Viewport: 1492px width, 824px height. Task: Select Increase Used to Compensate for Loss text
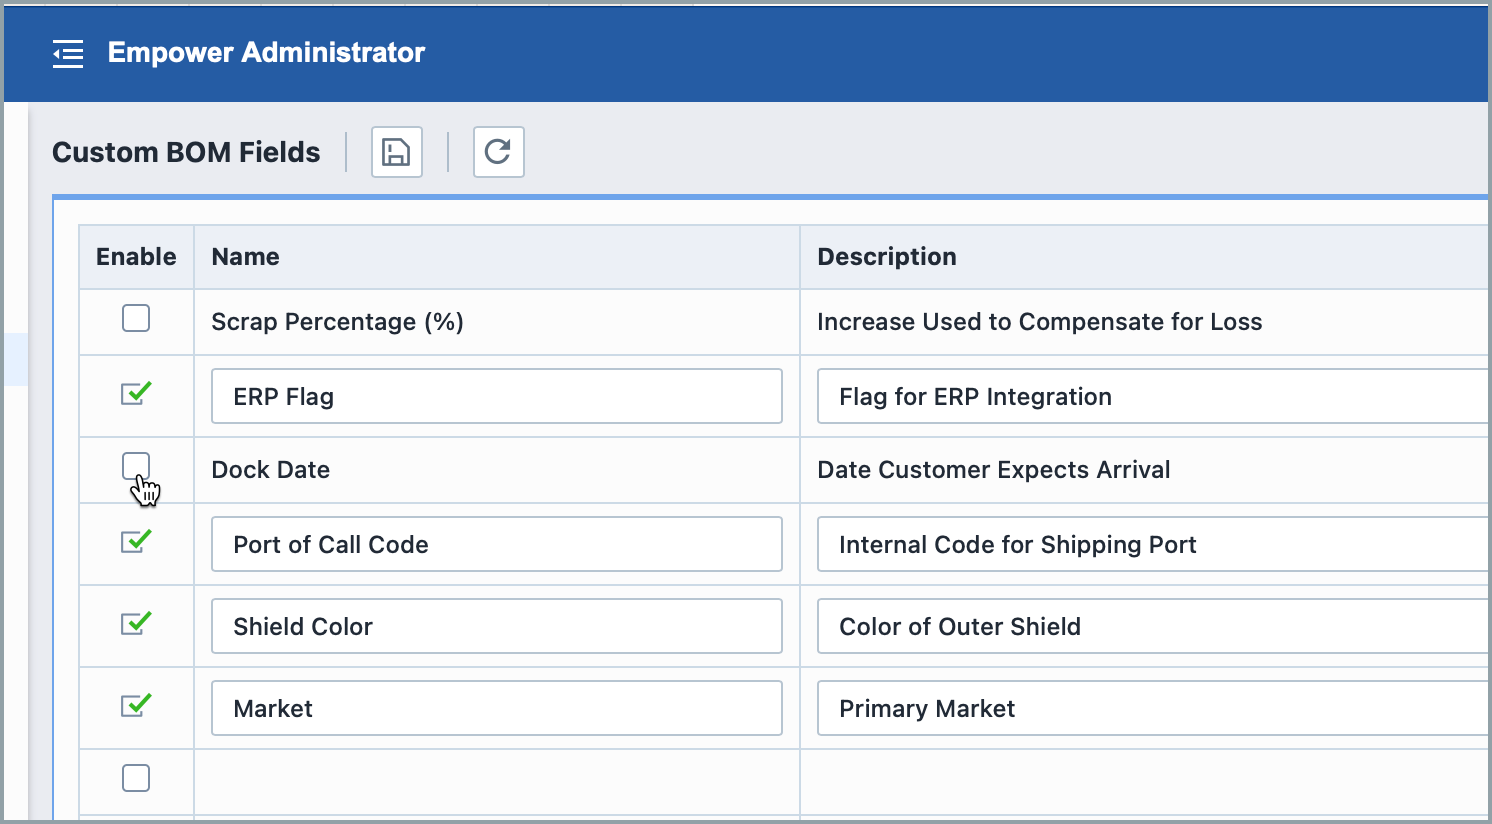[x=1039, y=322]
